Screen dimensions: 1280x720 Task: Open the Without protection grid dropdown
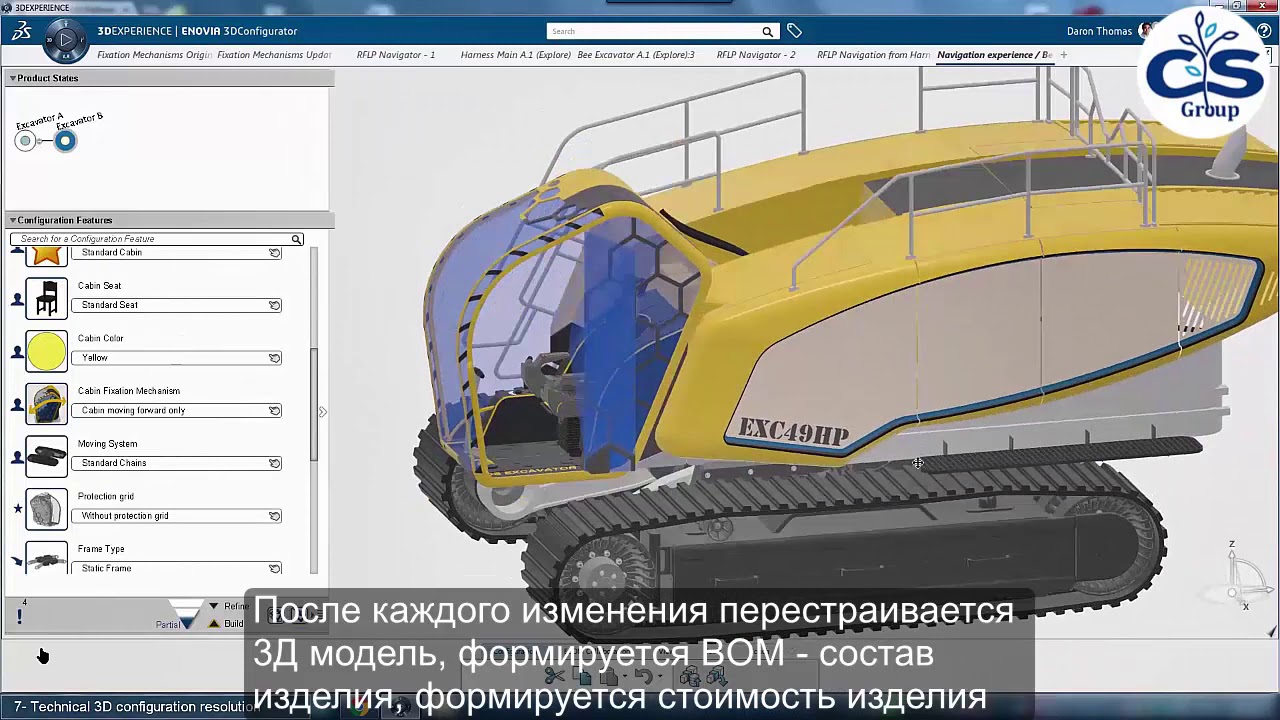tap(176, 516)
